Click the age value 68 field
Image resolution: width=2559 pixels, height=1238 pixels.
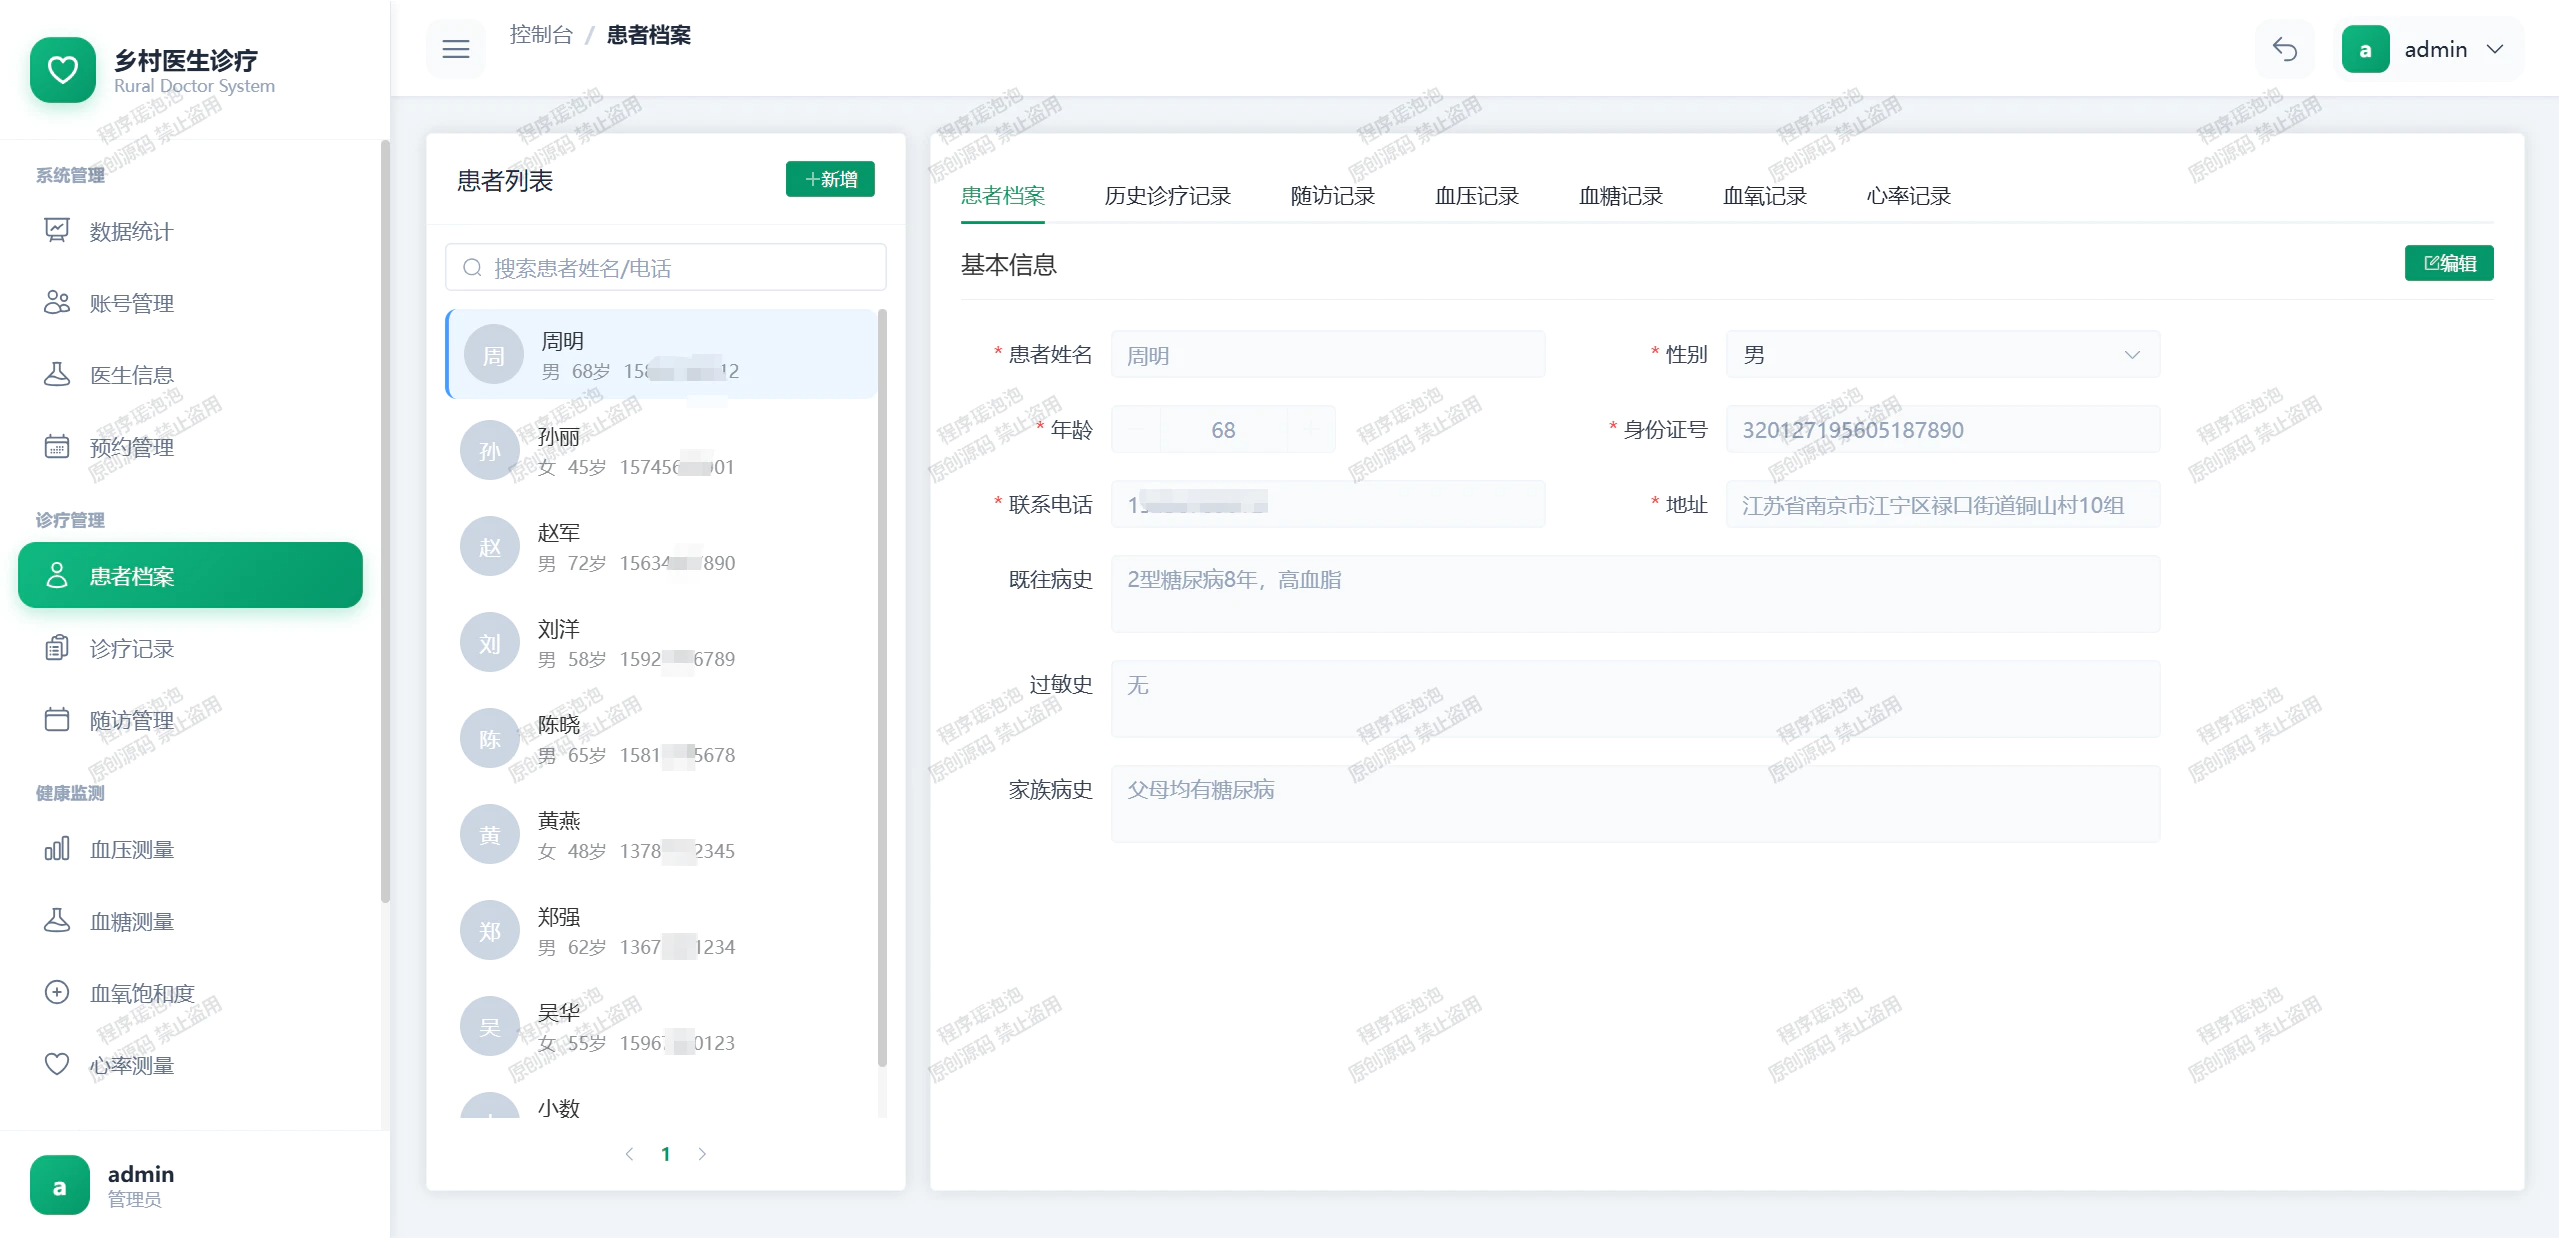1223,429
